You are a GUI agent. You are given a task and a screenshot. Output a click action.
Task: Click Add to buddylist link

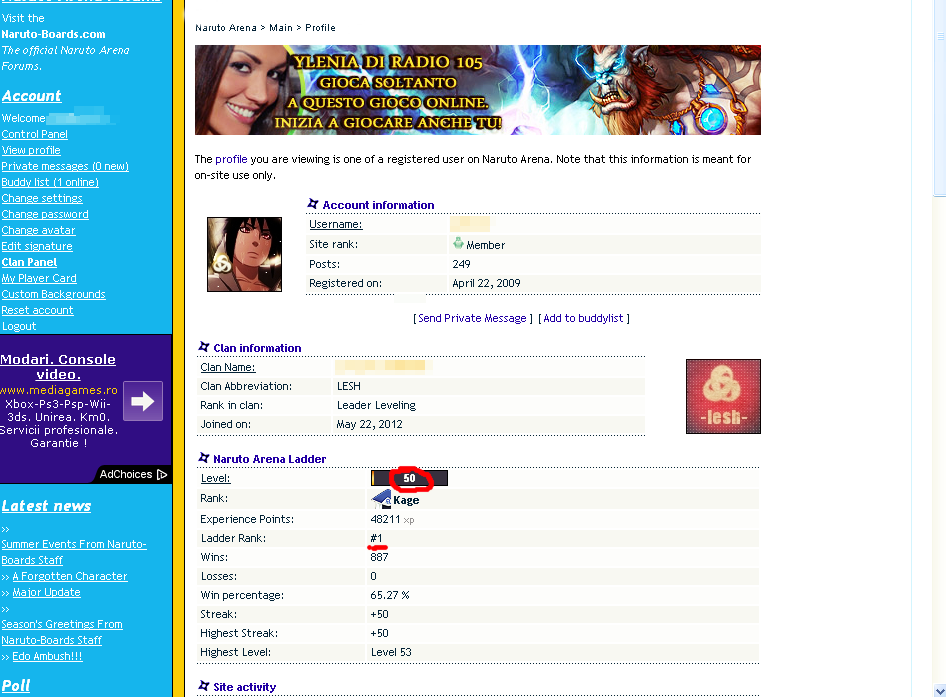(583, 318)
